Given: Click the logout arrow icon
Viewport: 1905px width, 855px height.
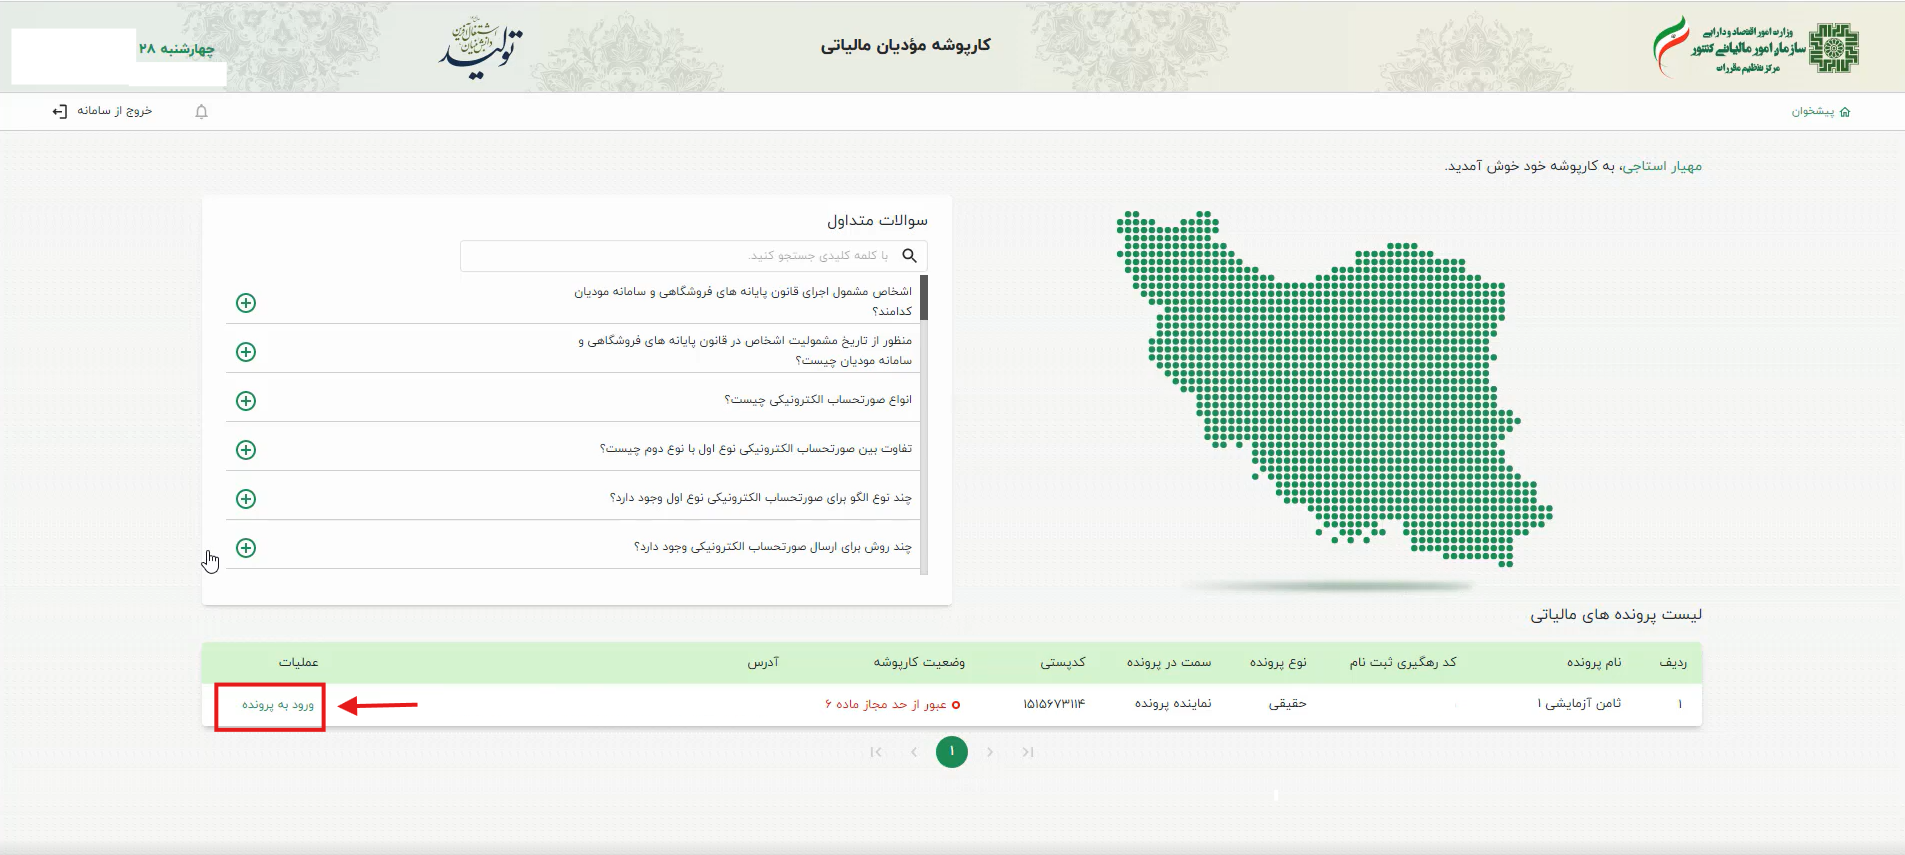Looking at the screenshot, I should [x=59, y=111].
